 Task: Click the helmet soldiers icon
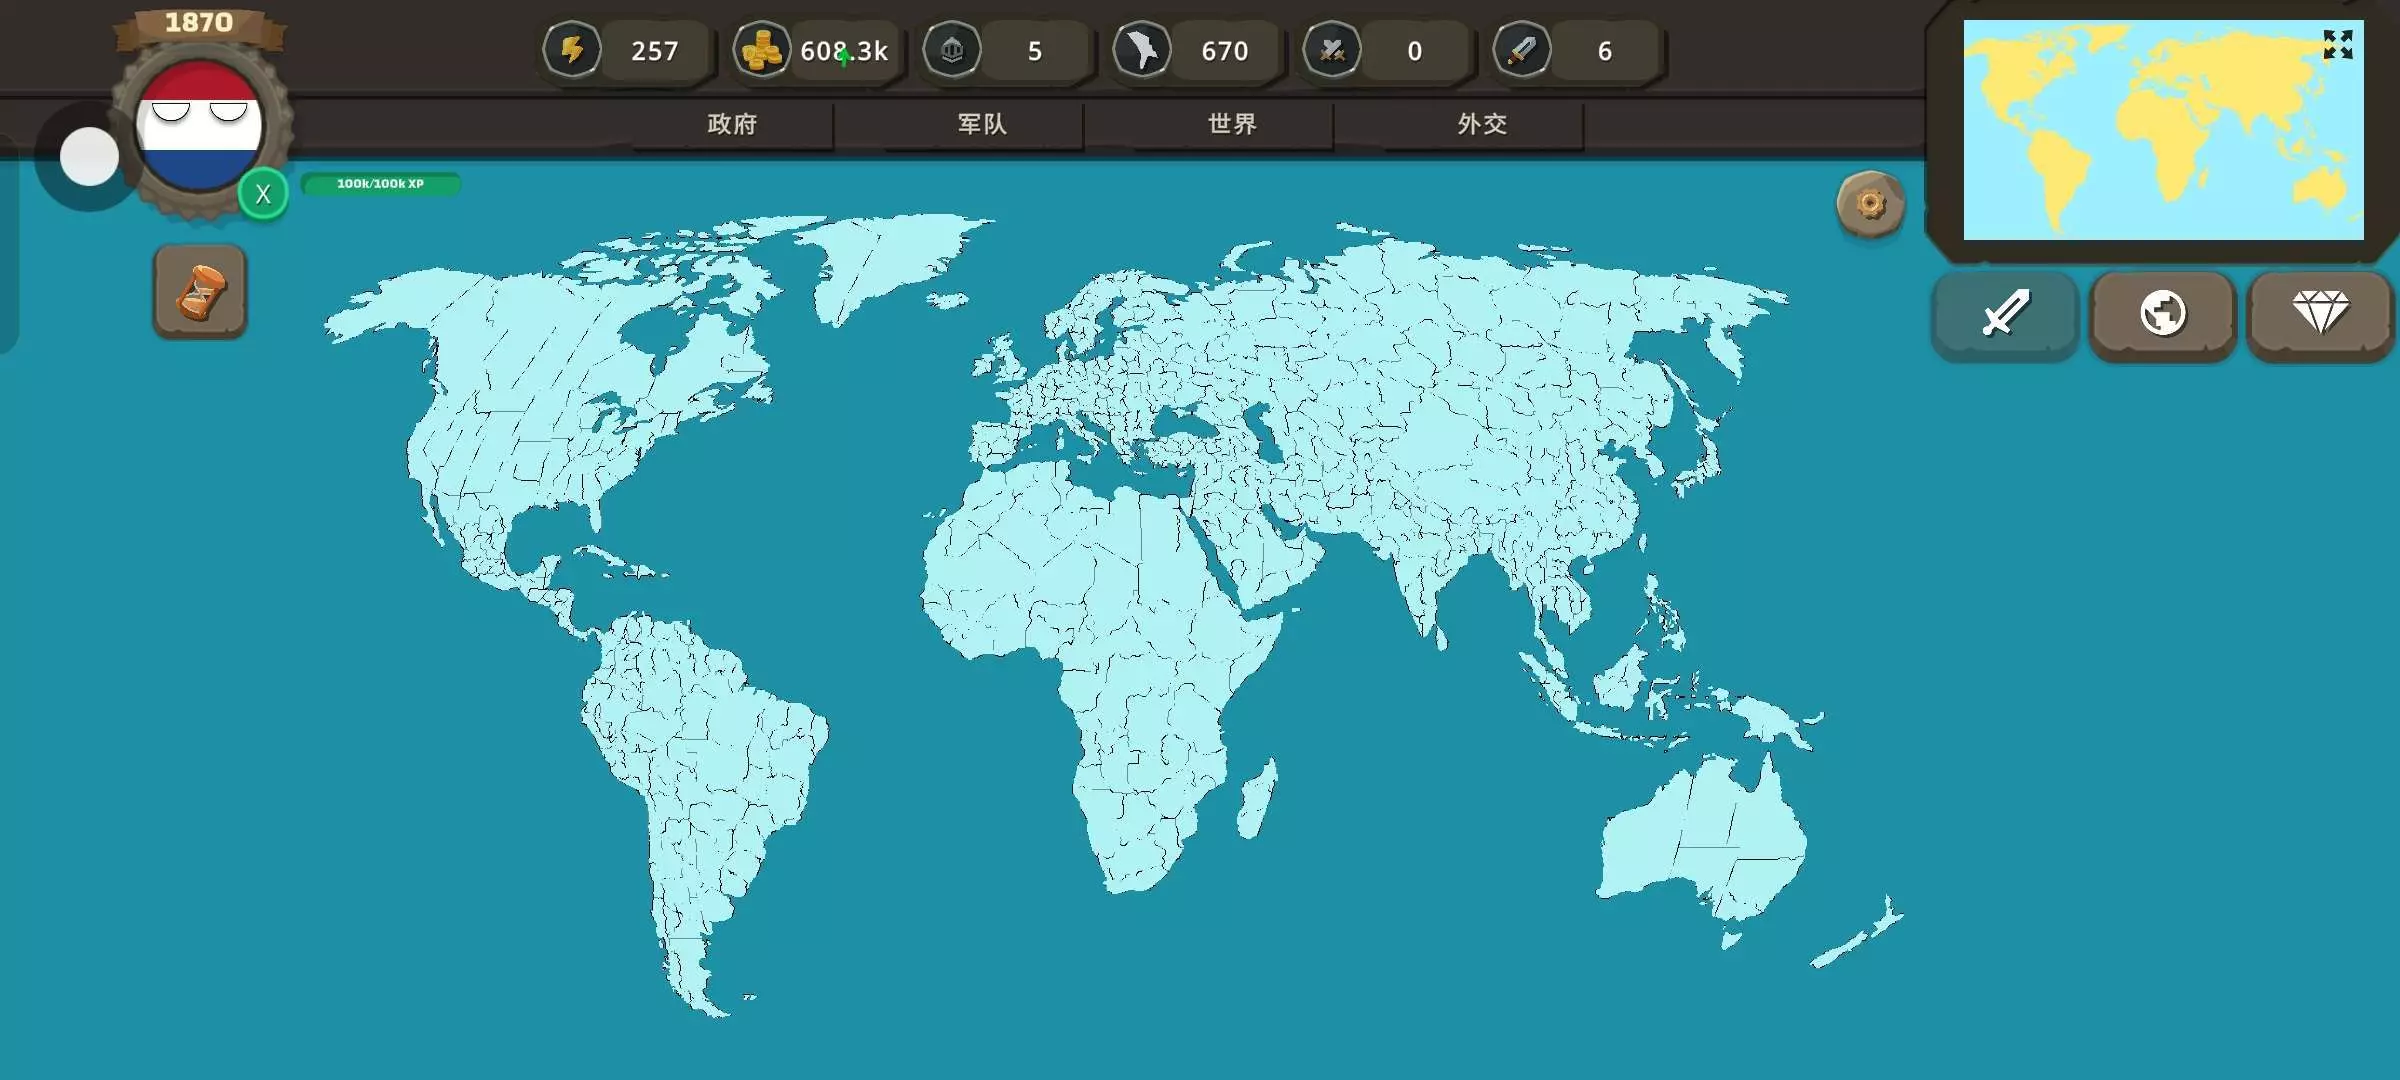[952, 50]
